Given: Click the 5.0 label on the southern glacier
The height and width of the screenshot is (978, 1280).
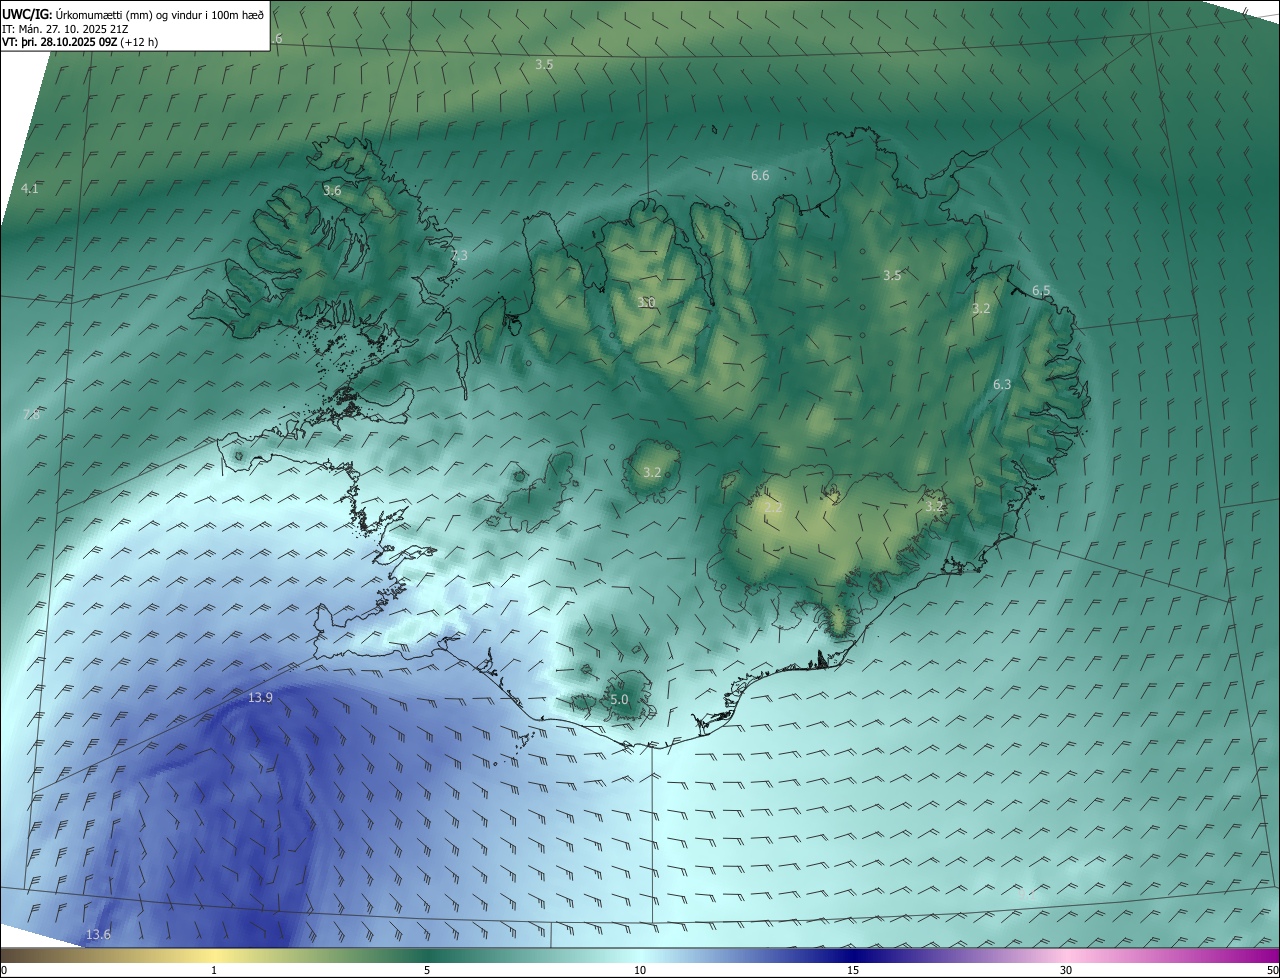Looking at the screenshot, I should click(x=619, y=700).
